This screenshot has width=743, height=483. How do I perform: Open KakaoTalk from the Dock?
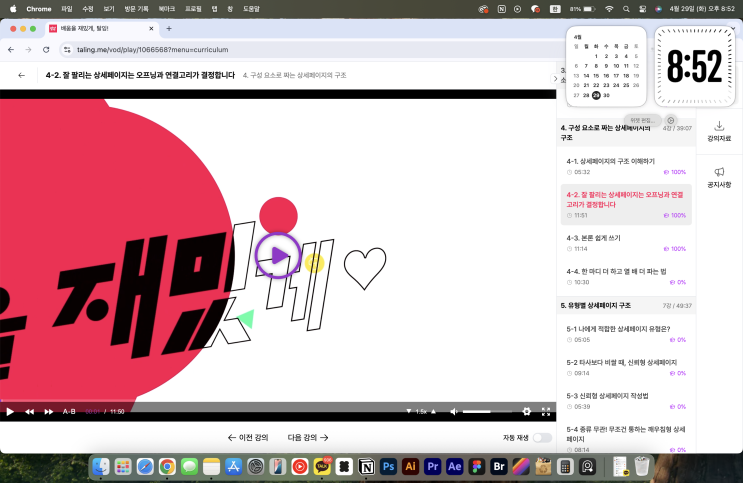(322, 467)
